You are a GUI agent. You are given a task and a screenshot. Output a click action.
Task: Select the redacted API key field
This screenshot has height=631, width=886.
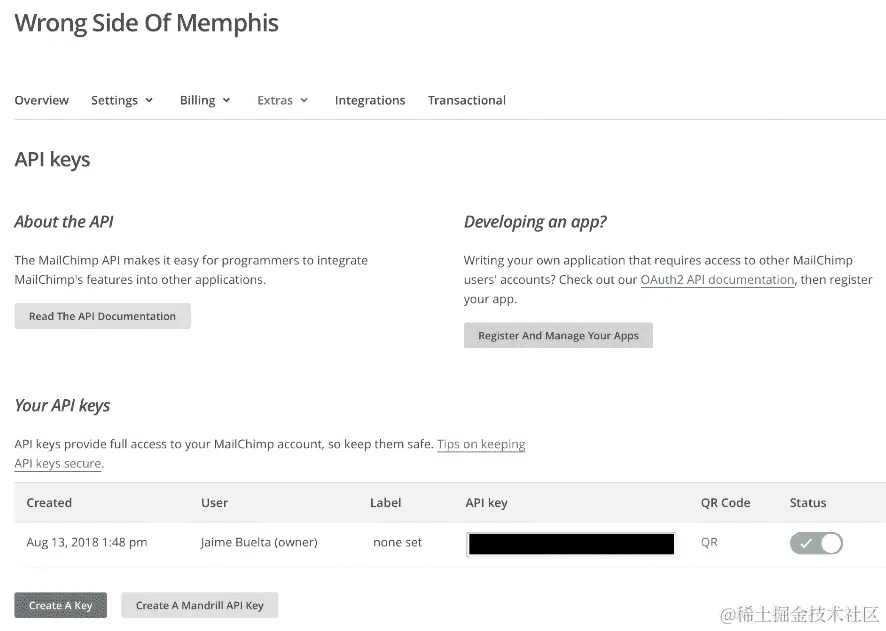pos(571,544)
